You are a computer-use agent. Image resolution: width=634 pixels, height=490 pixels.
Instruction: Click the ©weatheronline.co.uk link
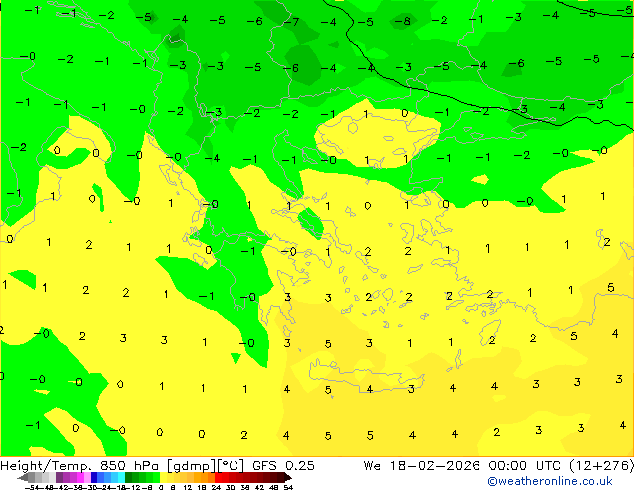click(x=549, y=481)
